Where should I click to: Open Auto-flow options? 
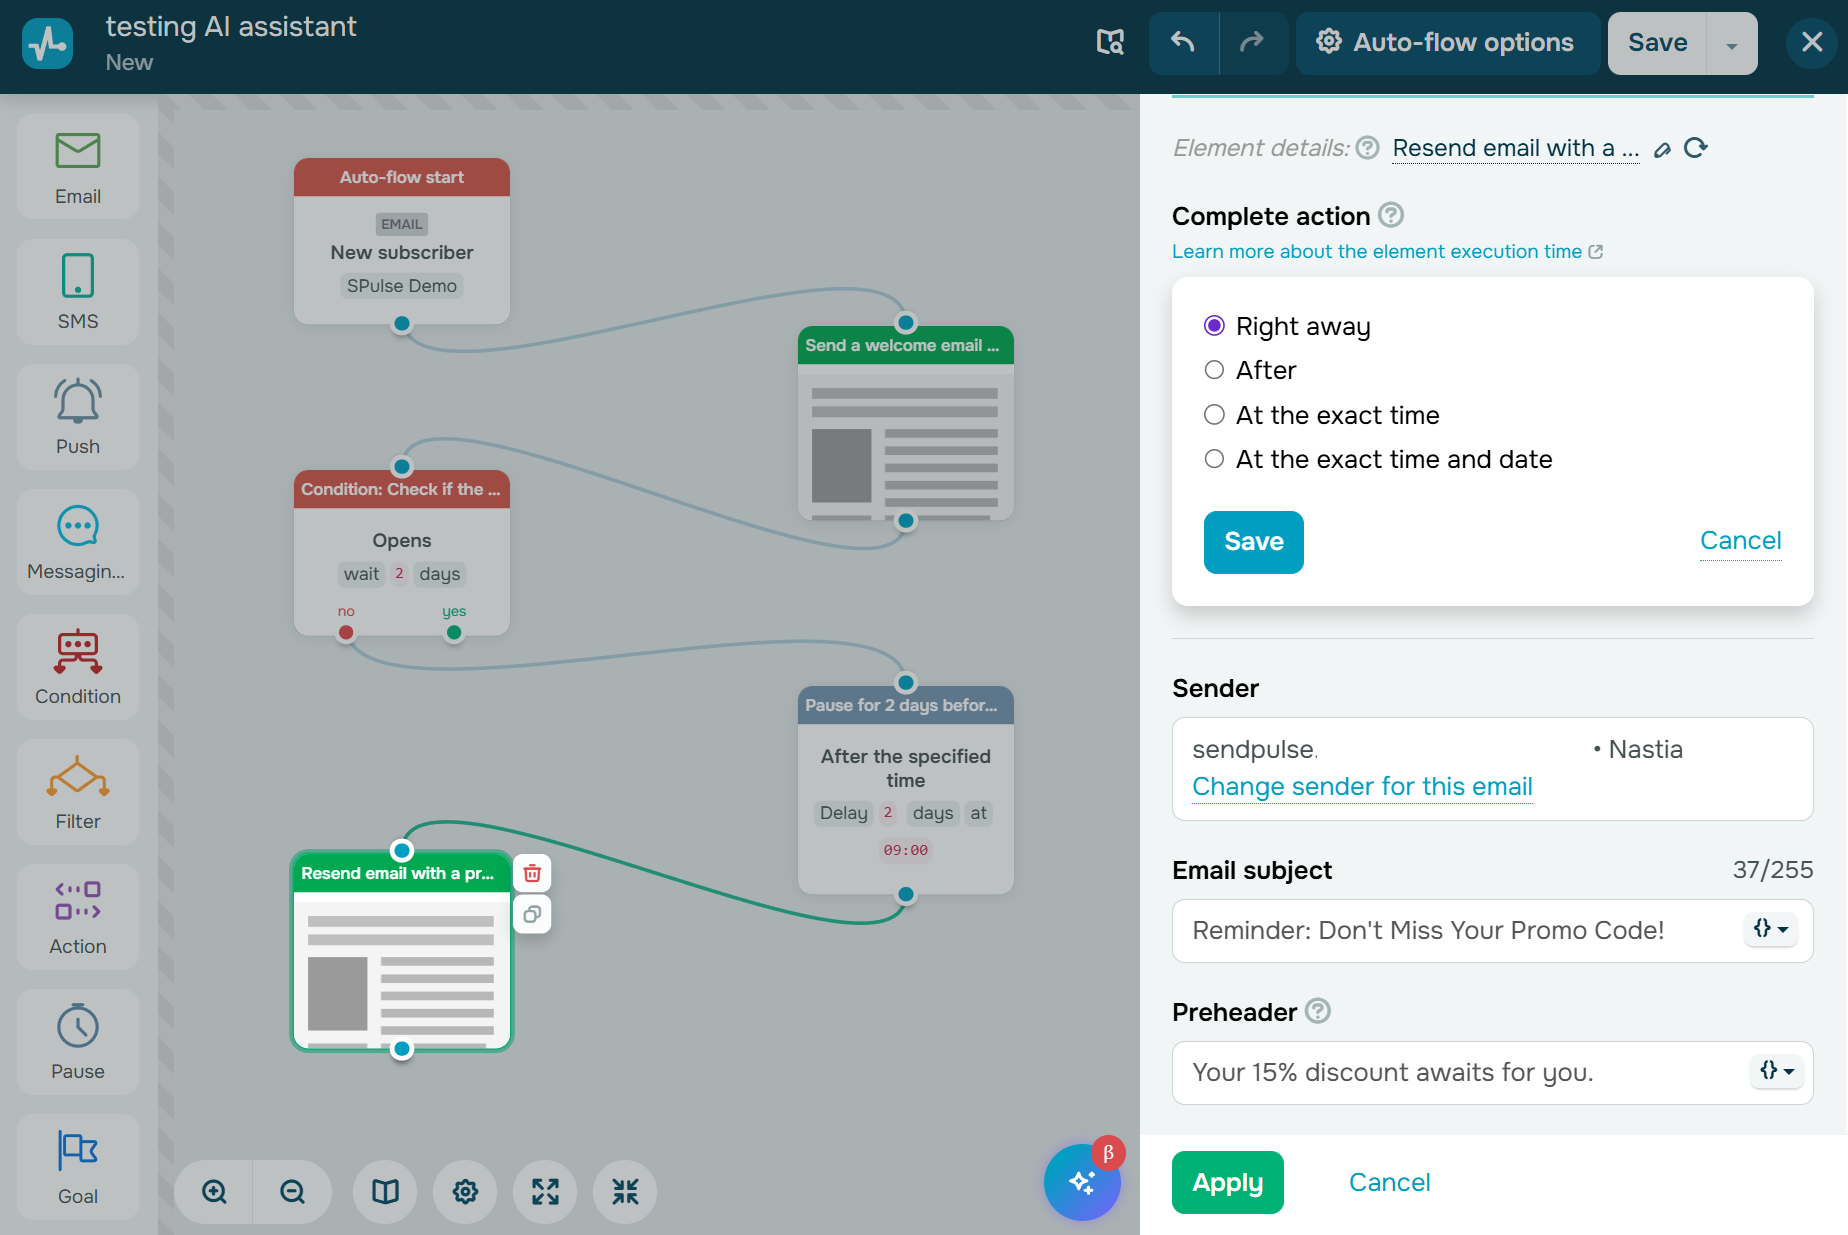coord(1447,42)
